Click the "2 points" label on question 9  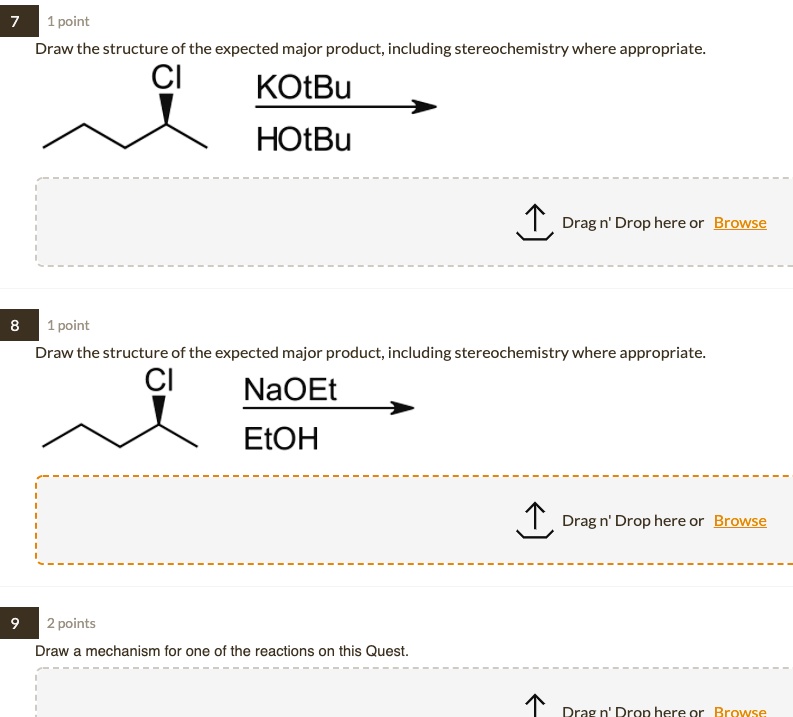[x=71, y=623]
